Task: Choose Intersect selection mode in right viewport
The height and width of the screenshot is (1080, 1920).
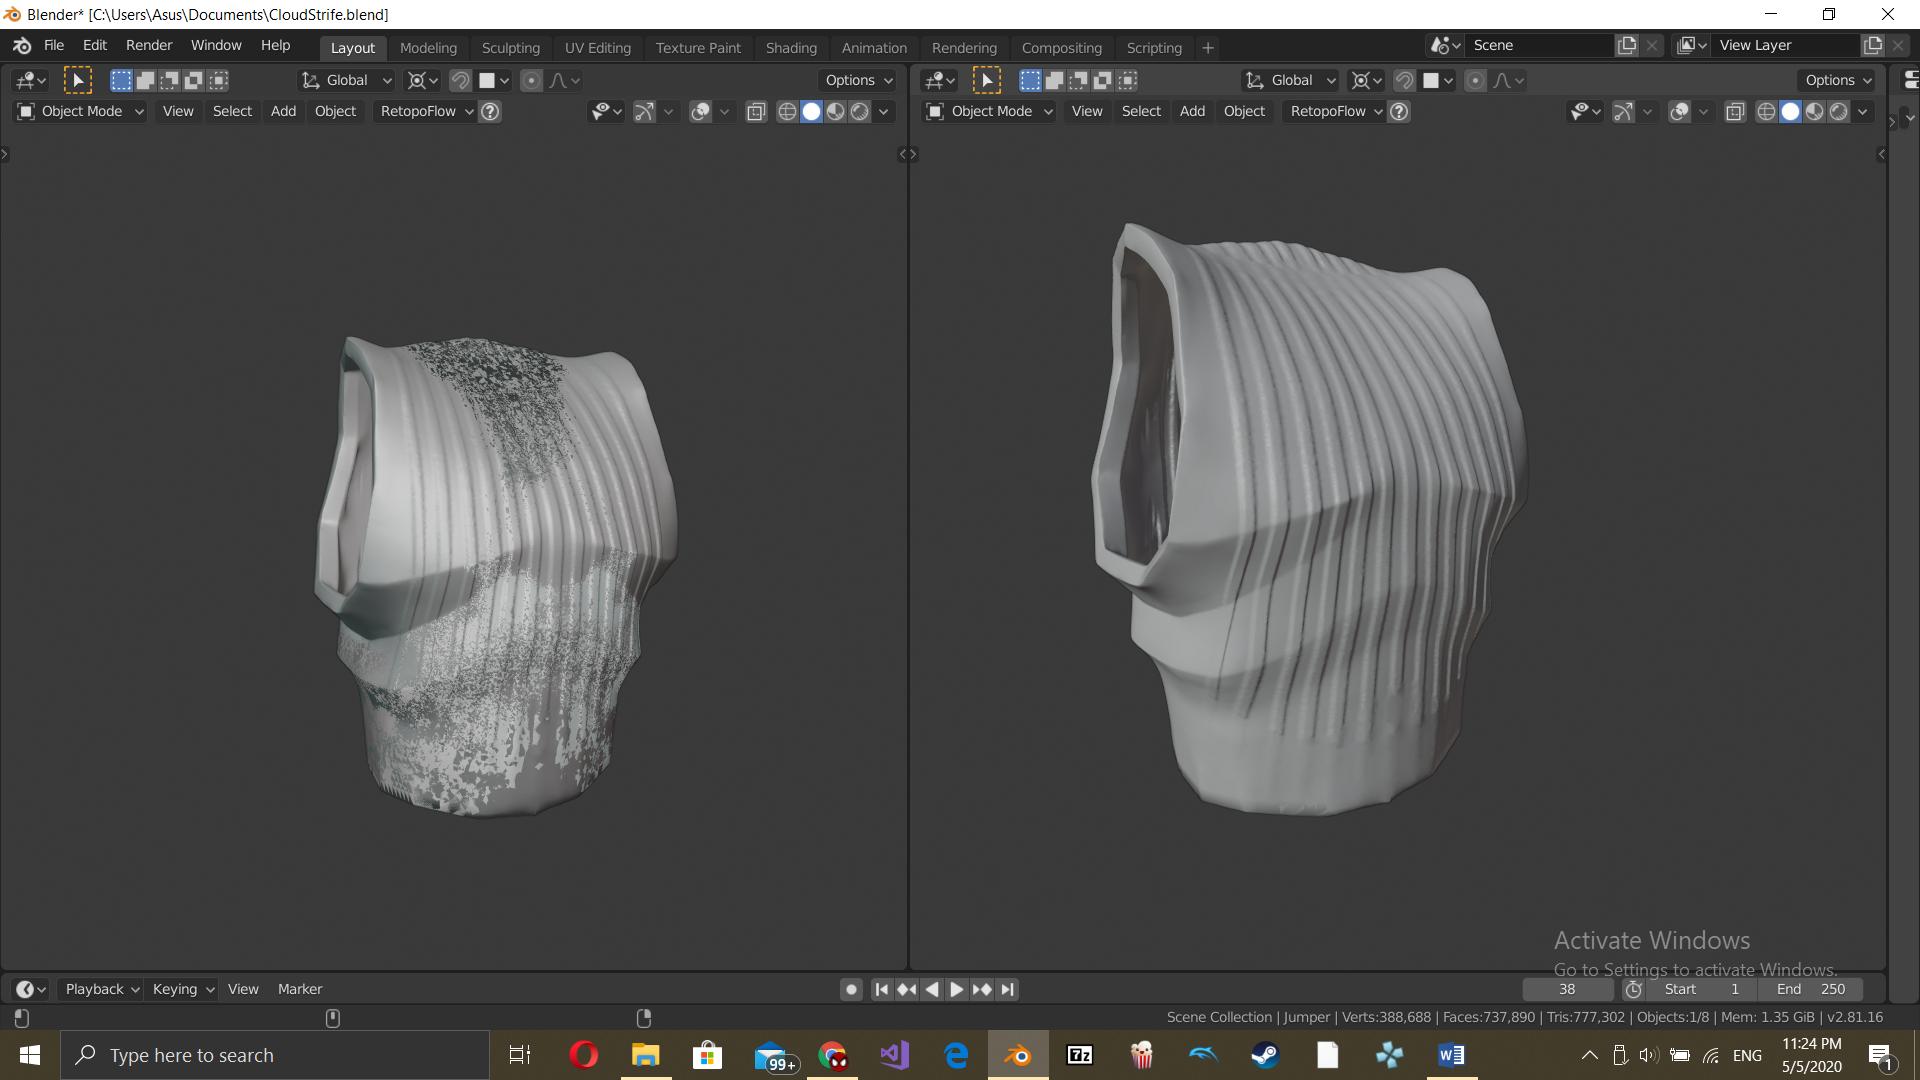Action: pyautogui.click(x=1127, y=80)
